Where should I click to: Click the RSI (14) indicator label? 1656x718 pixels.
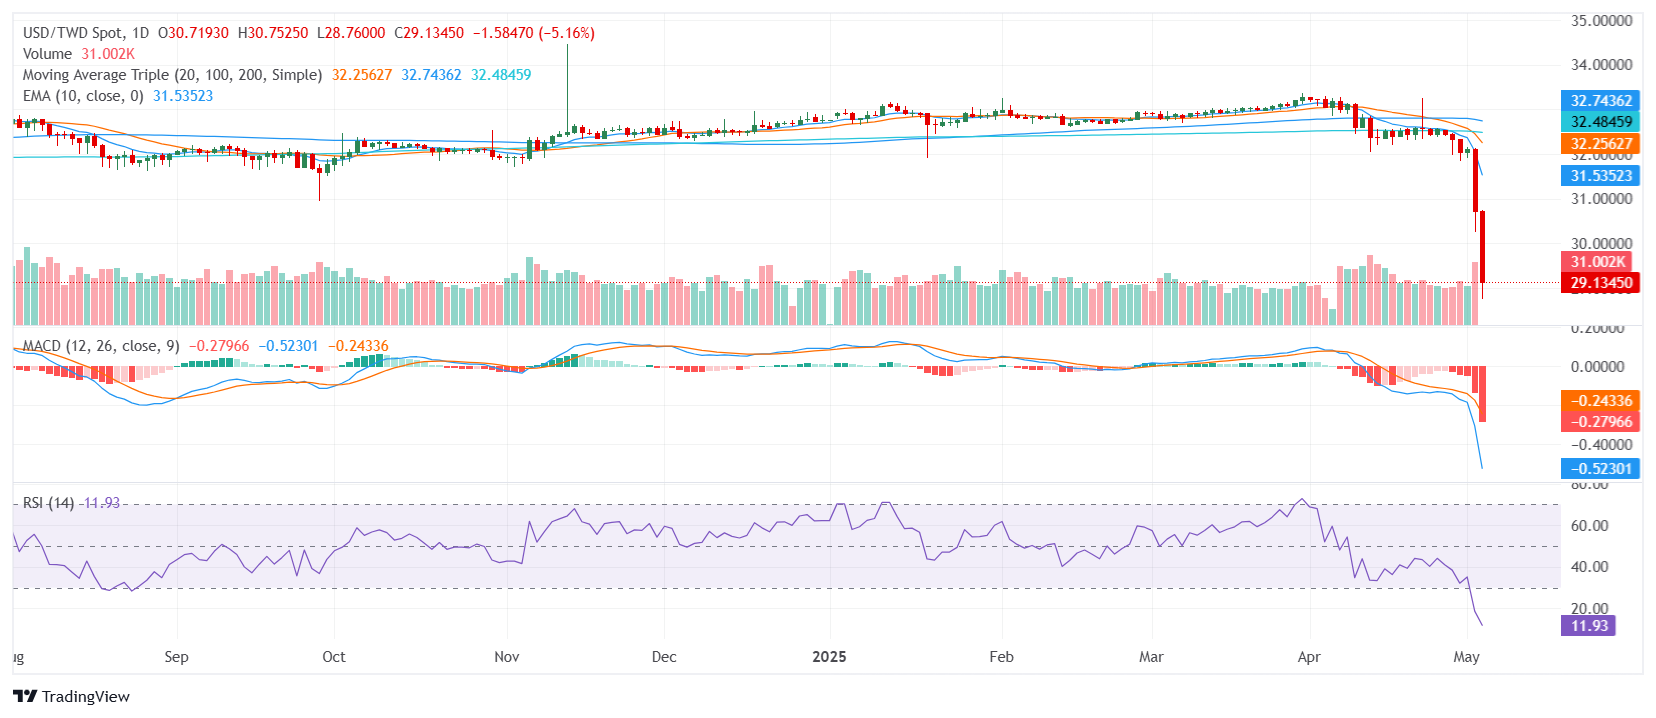click(x=48, y=503)
